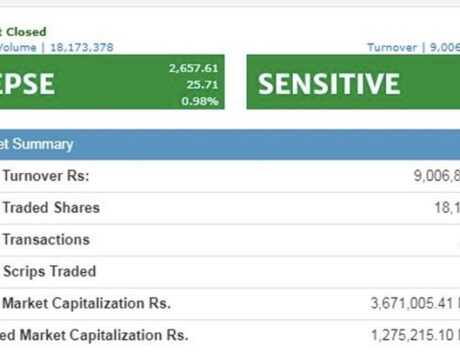Click the Volume 18,173,378 text
This screenshot has height=360, width=460.
[57, 47]
